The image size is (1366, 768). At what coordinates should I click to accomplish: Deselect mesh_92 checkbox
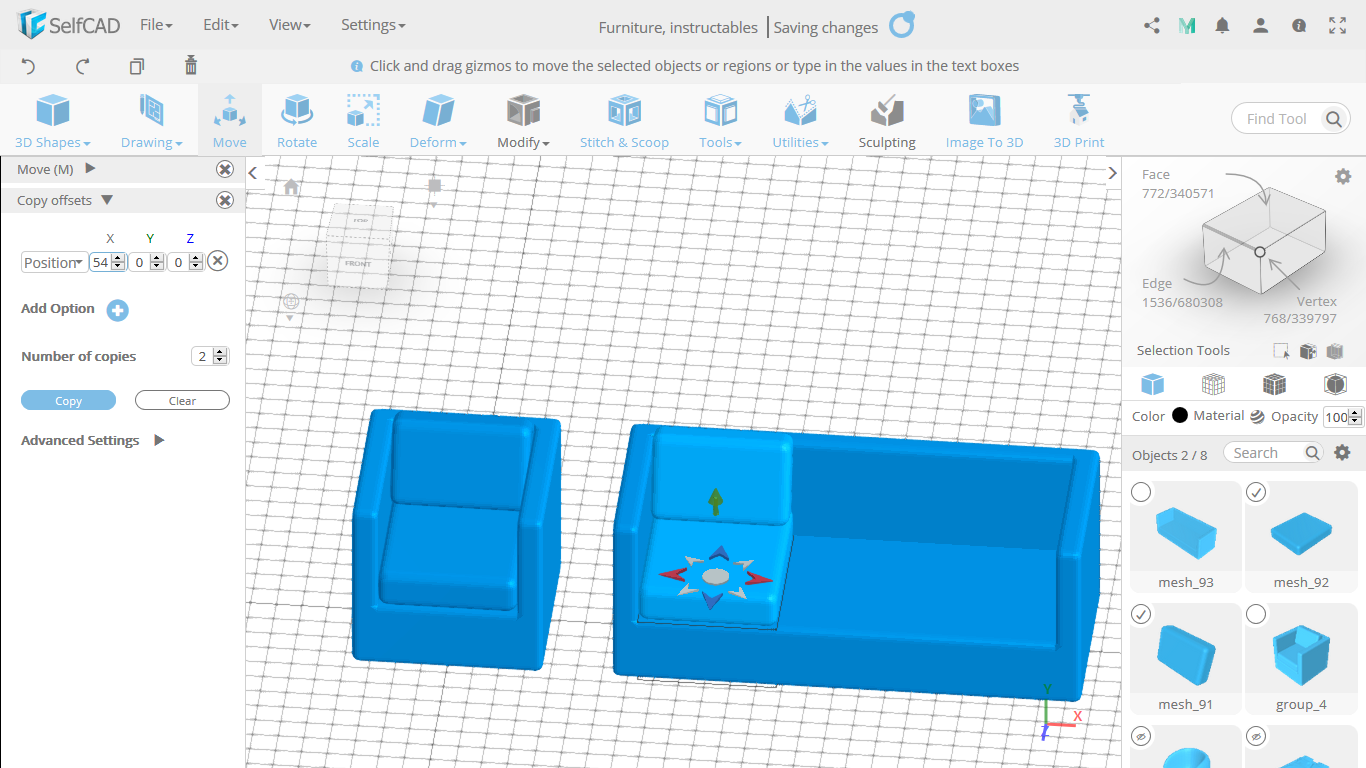tap(1256, 492)
